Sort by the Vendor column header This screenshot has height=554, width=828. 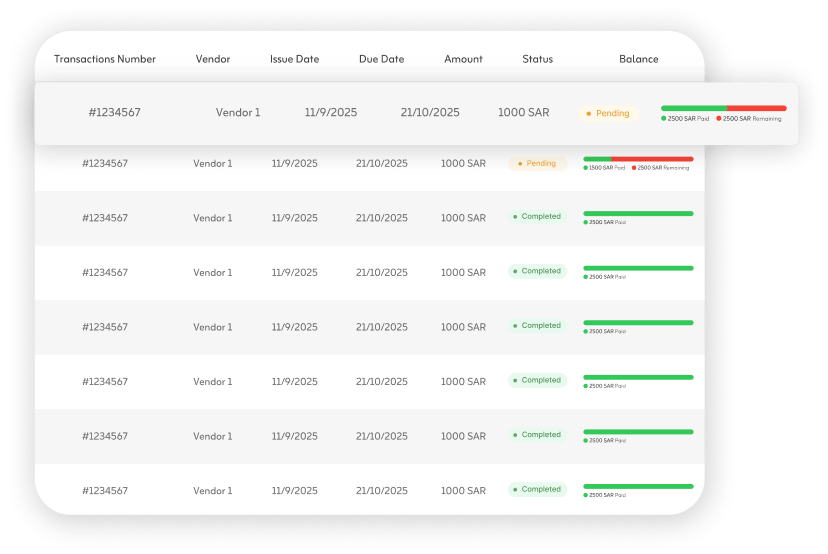click(212, 59)
